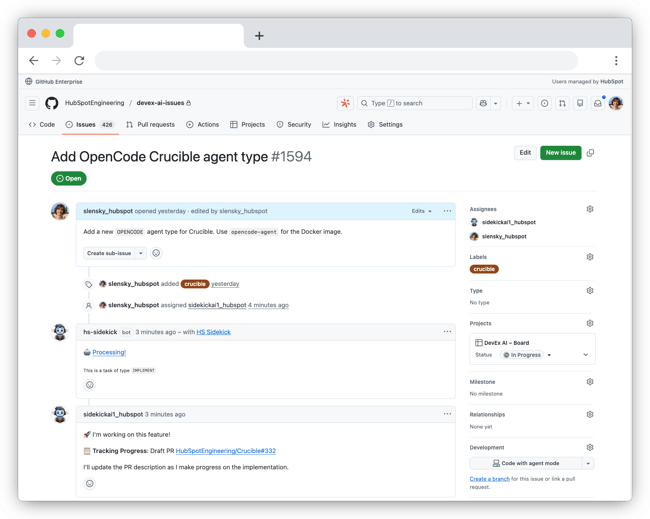Select assignee slensky_hubspot in the sidebar
This screenshot has width=650, height=519.
pos(498,236)
